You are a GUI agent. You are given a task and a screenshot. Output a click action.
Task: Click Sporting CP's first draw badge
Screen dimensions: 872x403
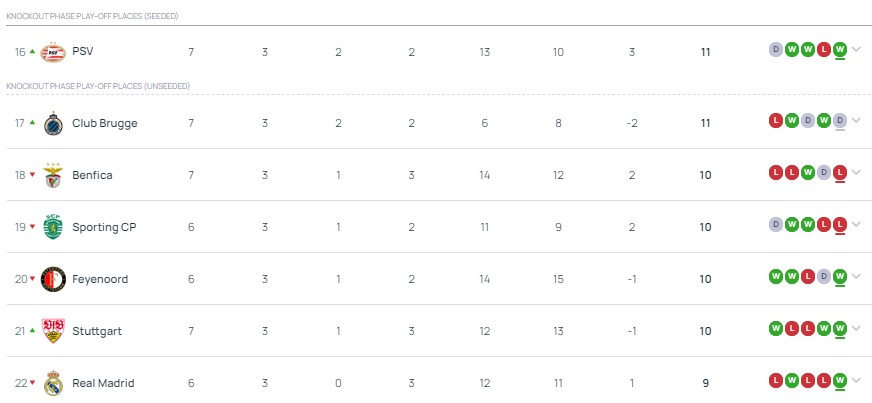[775, 225]
